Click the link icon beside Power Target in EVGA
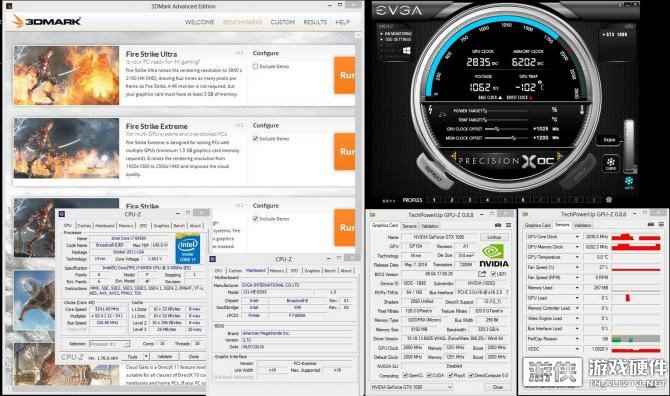 point(443,114)
